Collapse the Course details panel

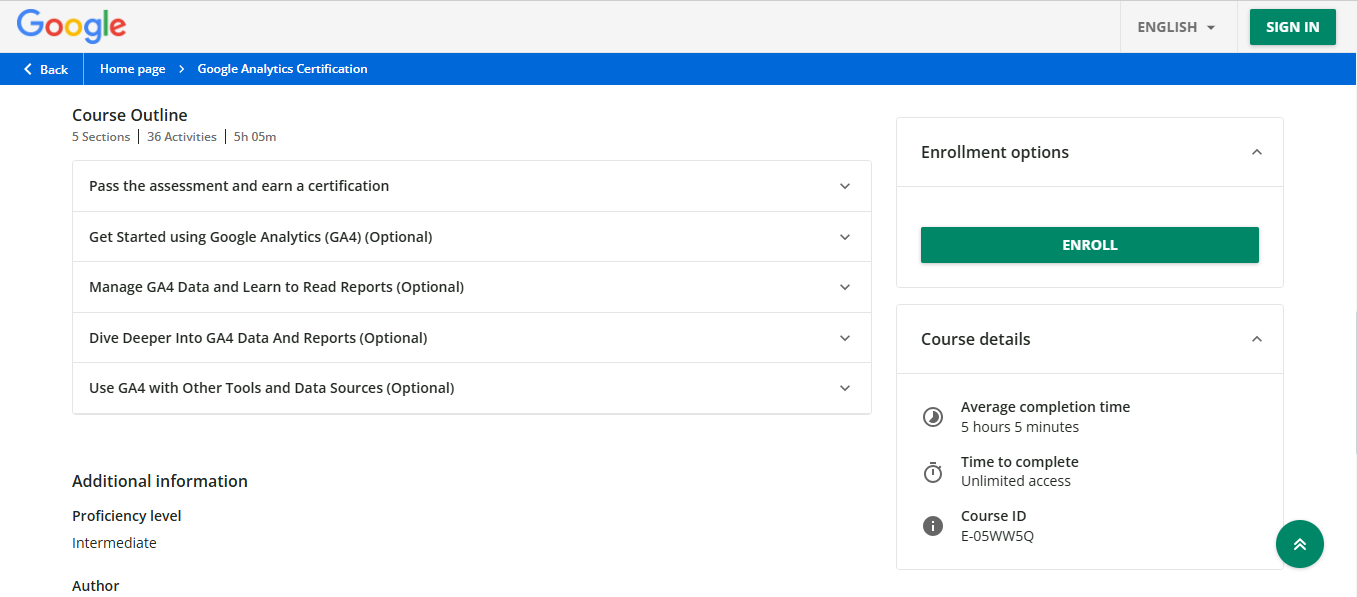[1256, 338]
